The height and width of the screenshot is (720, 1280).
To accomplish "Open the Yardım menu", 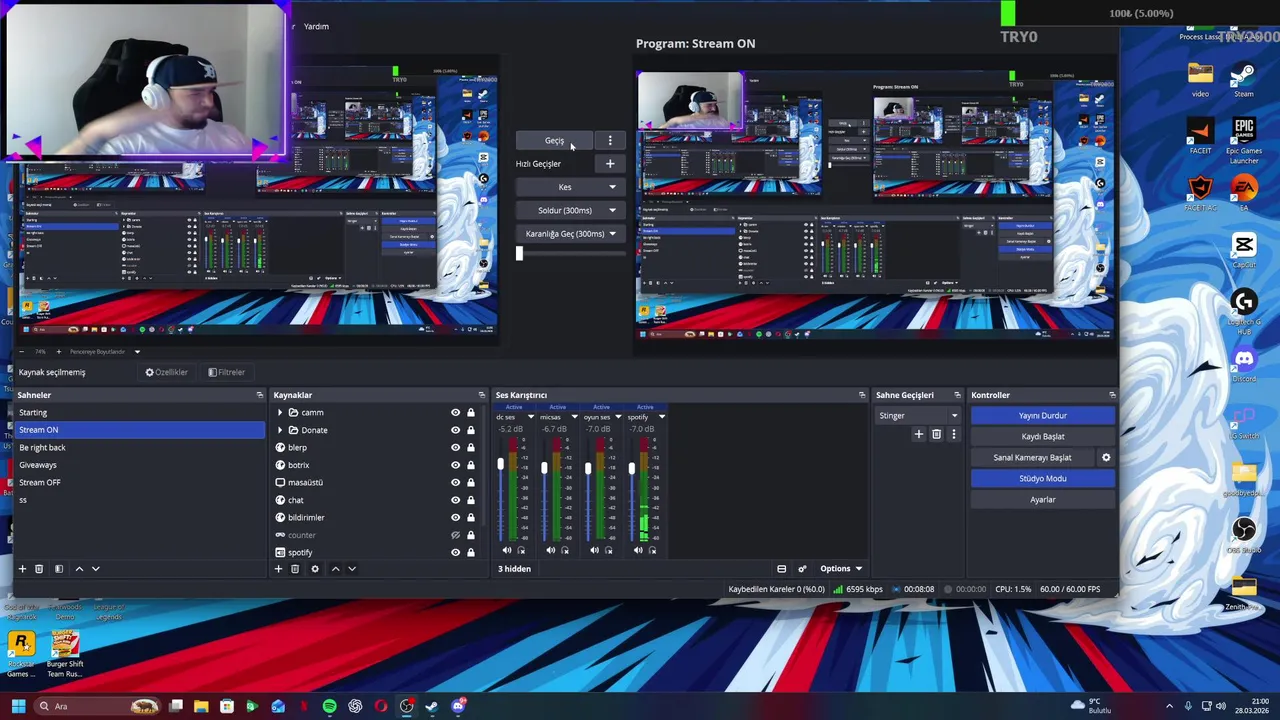I will 316,27.
